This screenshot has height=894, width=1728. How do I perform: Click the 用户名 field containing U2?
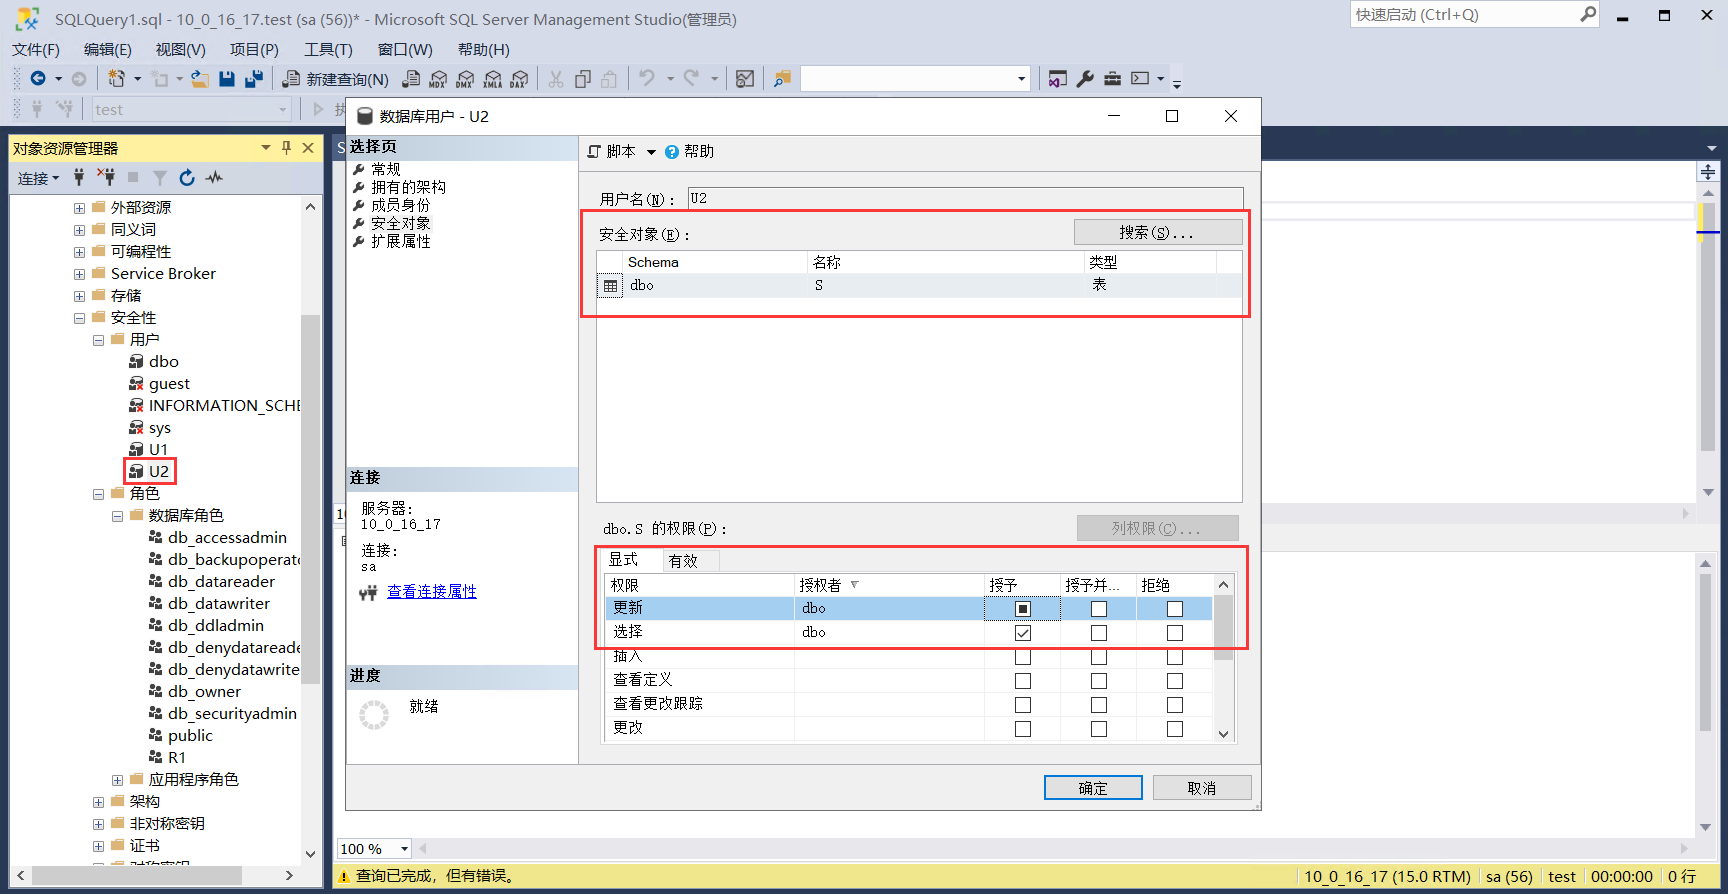coord(965,198)
